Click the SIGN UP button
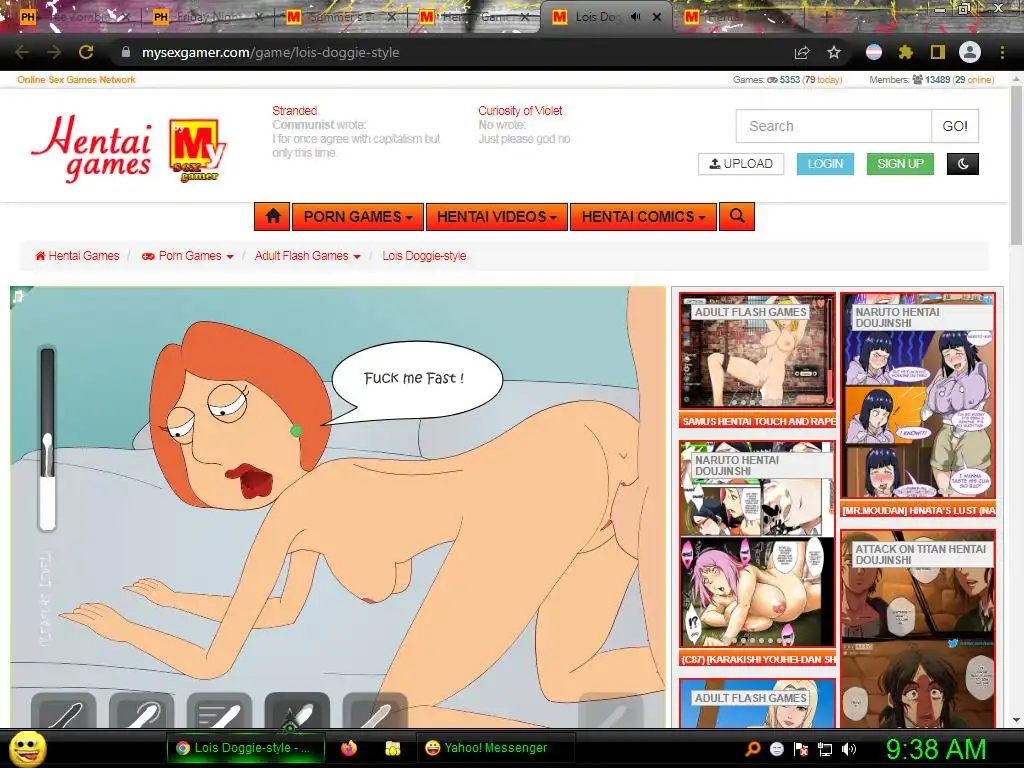1024x768 pixels. coord(900,164)
